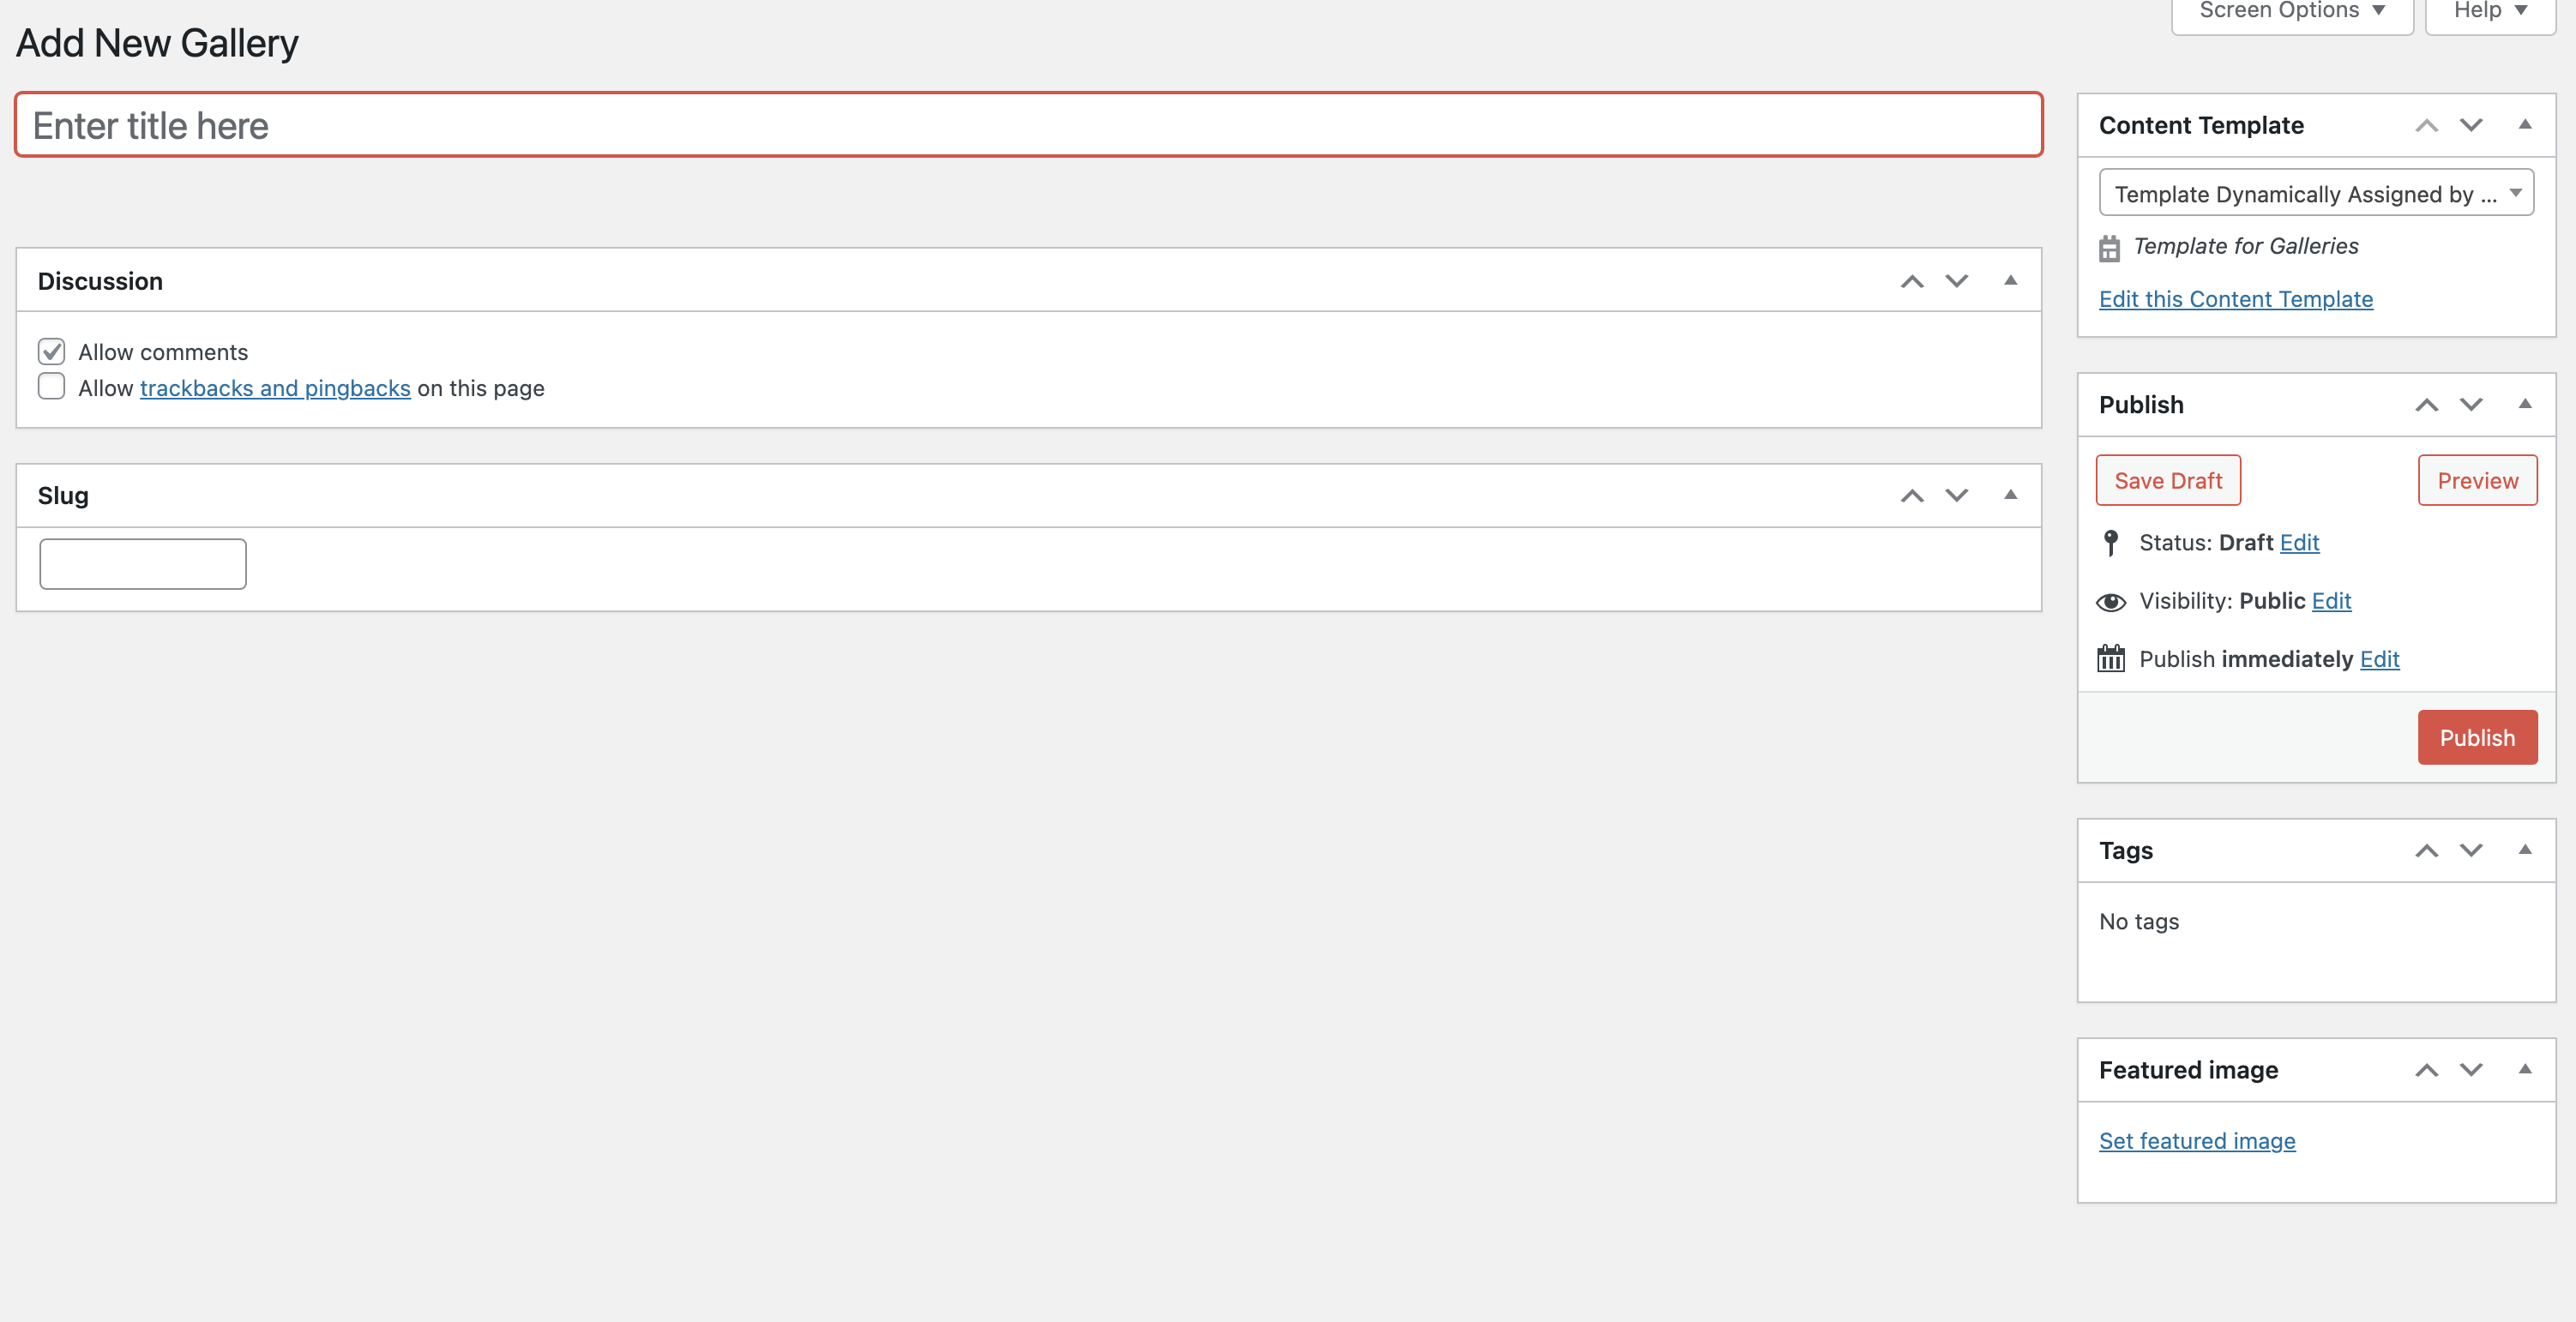
Task: Open the Set featured image link
Action: click(x=2197, y=1141)
